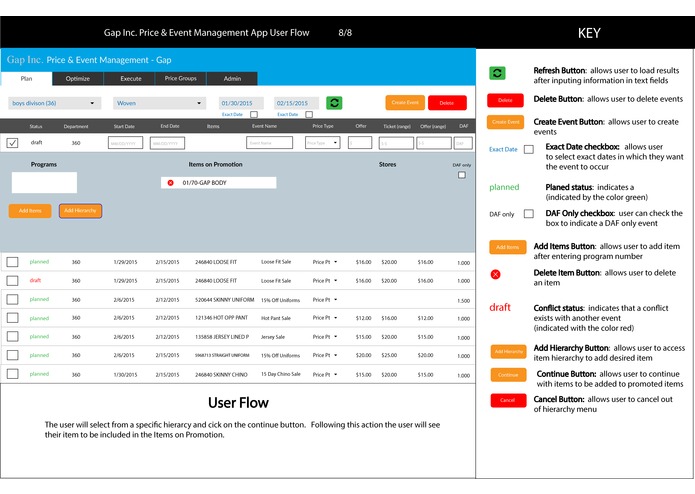Switch to the Optimize tab
The height and width of the screenshot is (494, 695).
click(78, 78)
